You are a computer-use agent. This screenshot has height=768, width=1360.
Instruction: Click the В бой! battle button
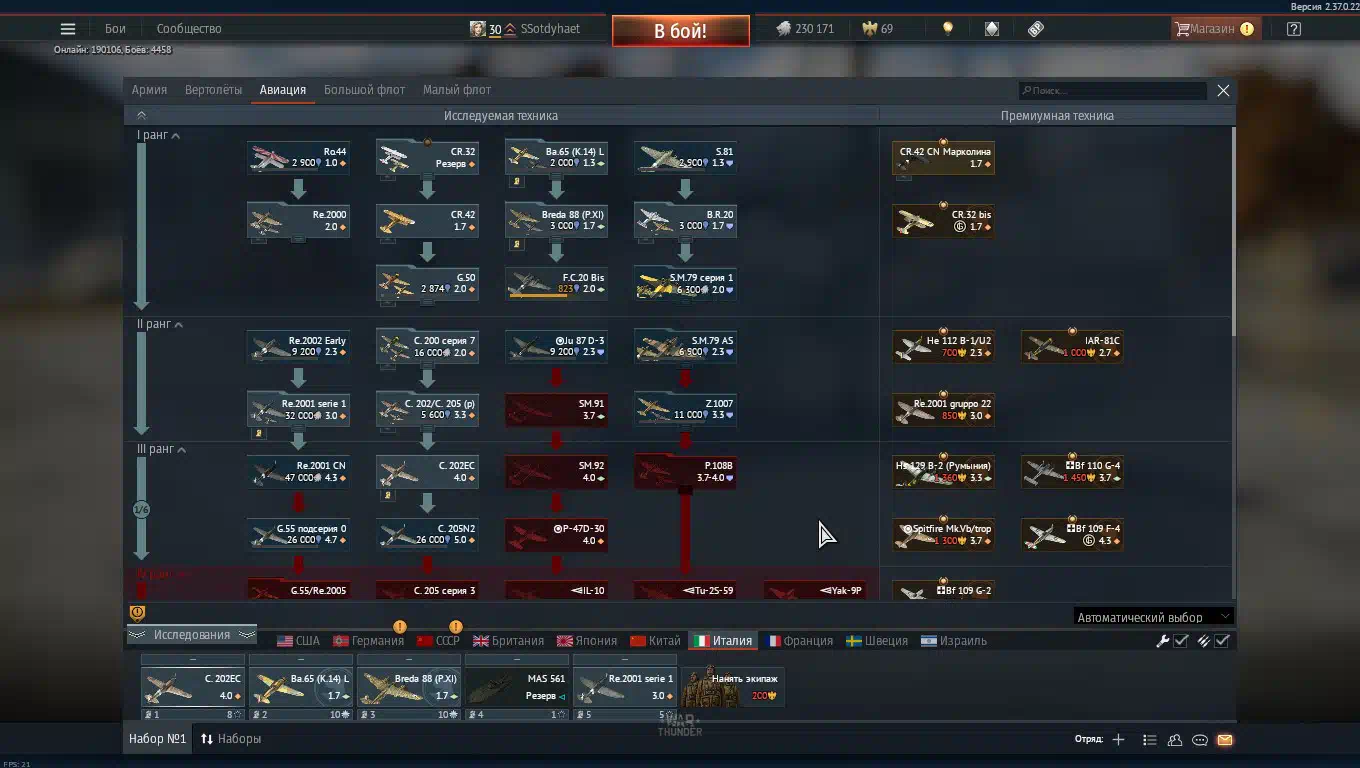tap(680, 31)
